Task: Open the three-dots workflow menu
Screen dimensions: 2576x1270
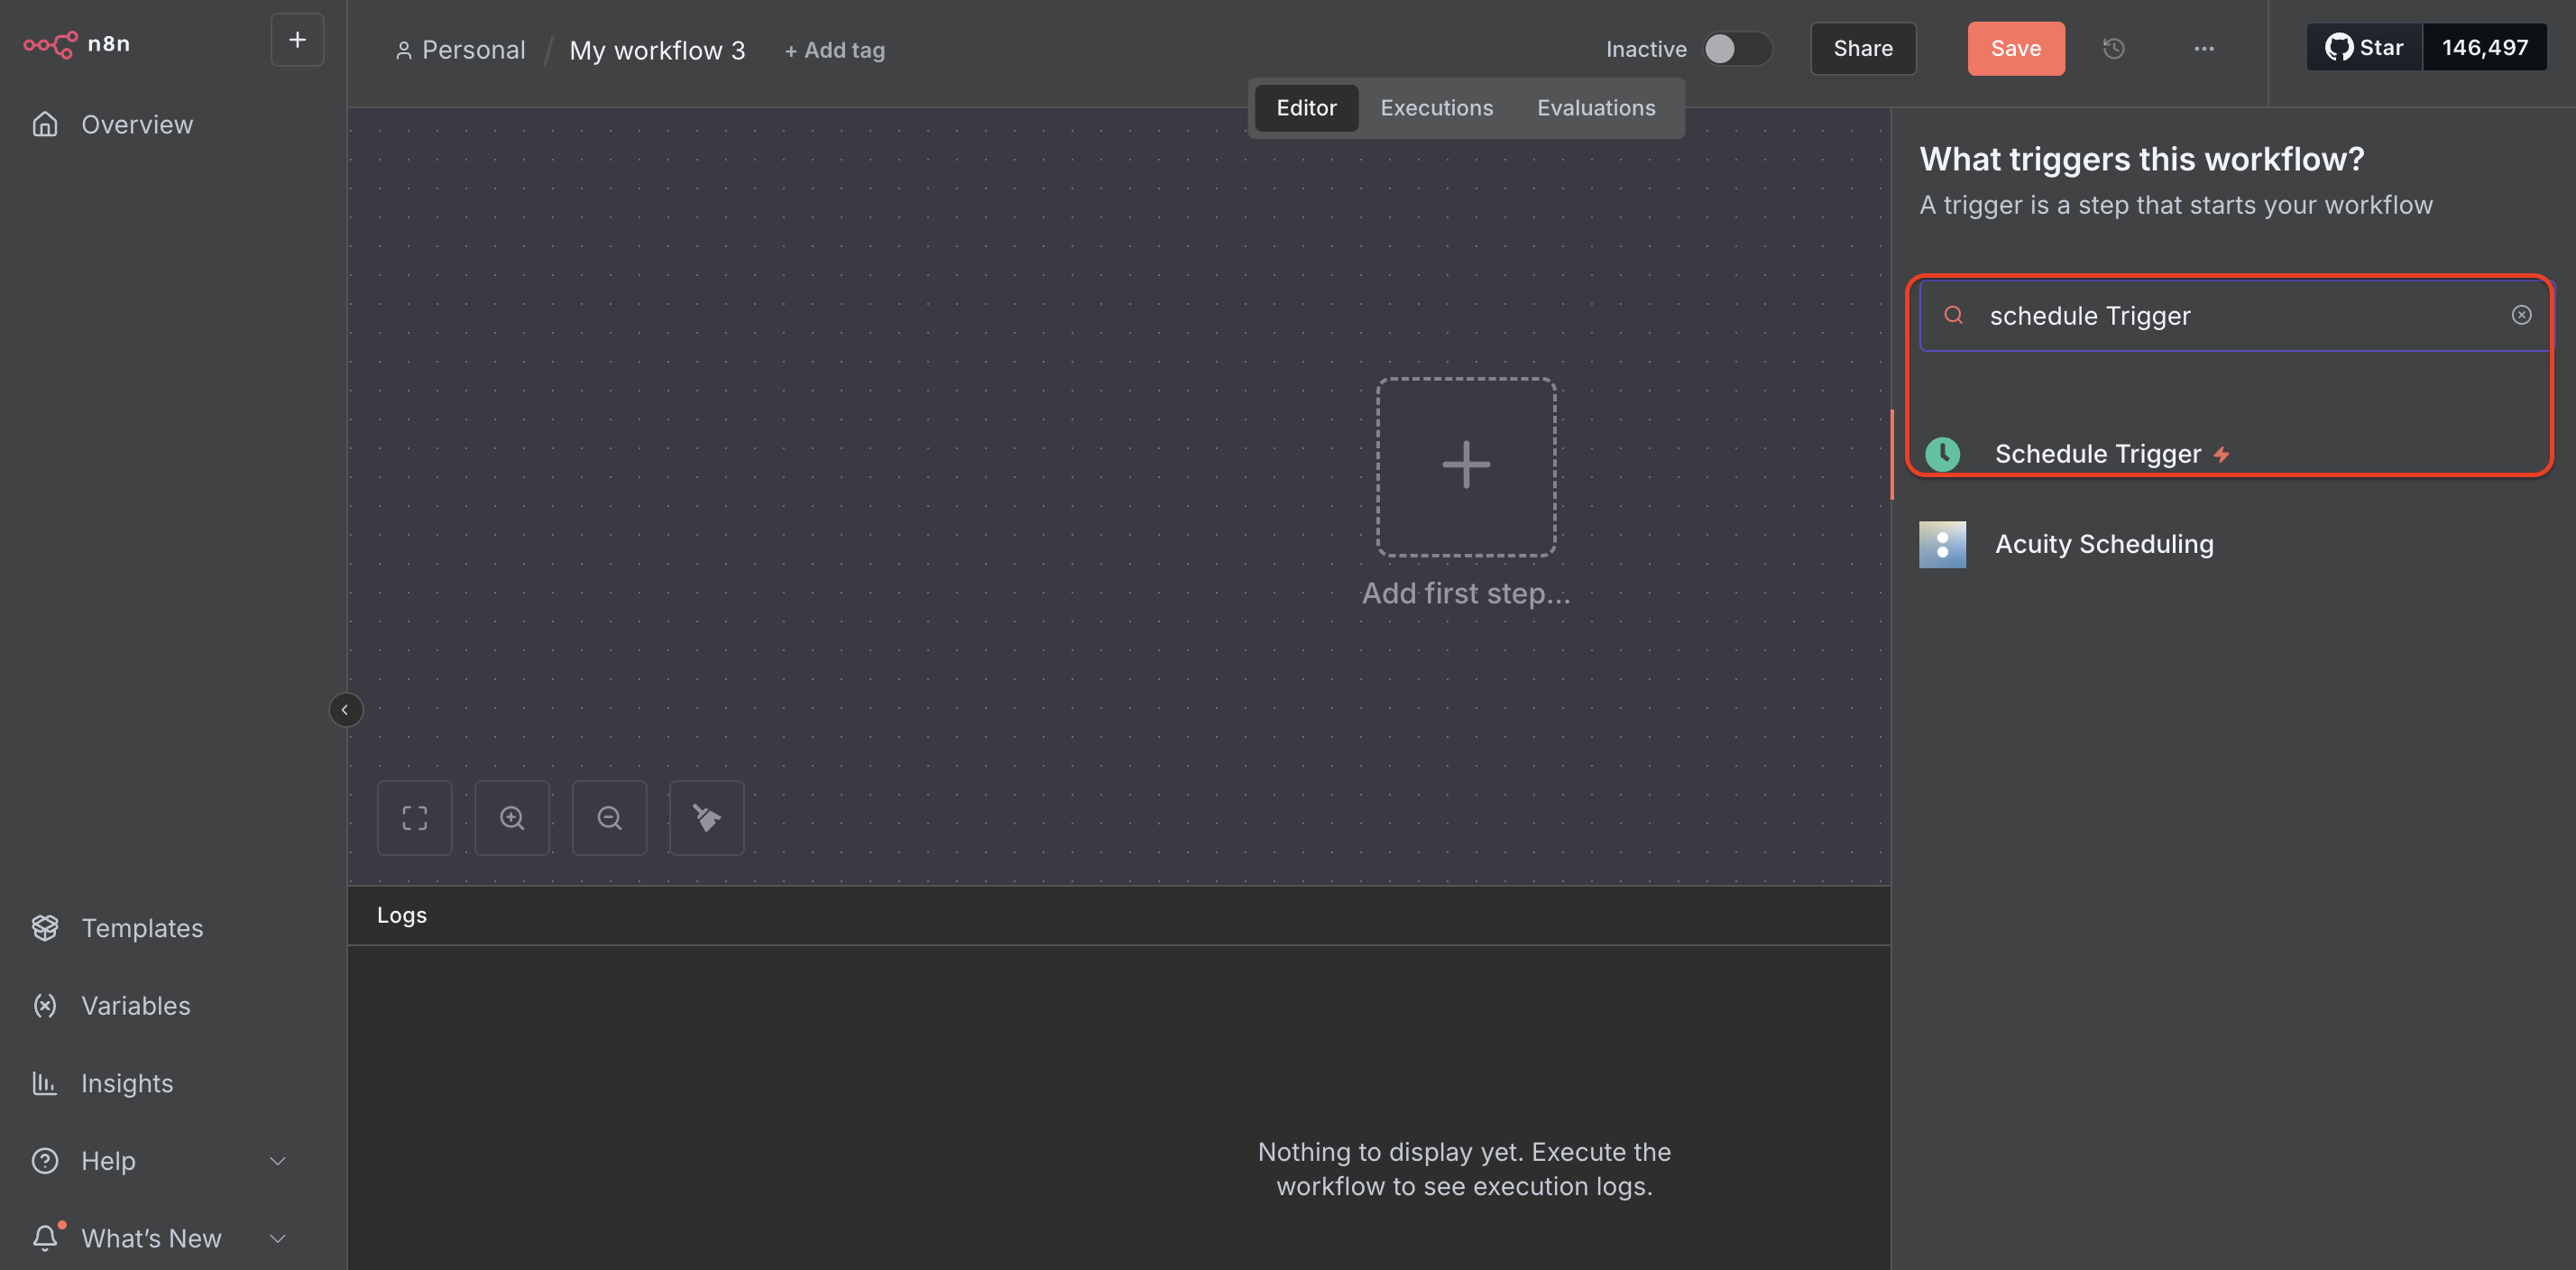Action: point(2204,48)
